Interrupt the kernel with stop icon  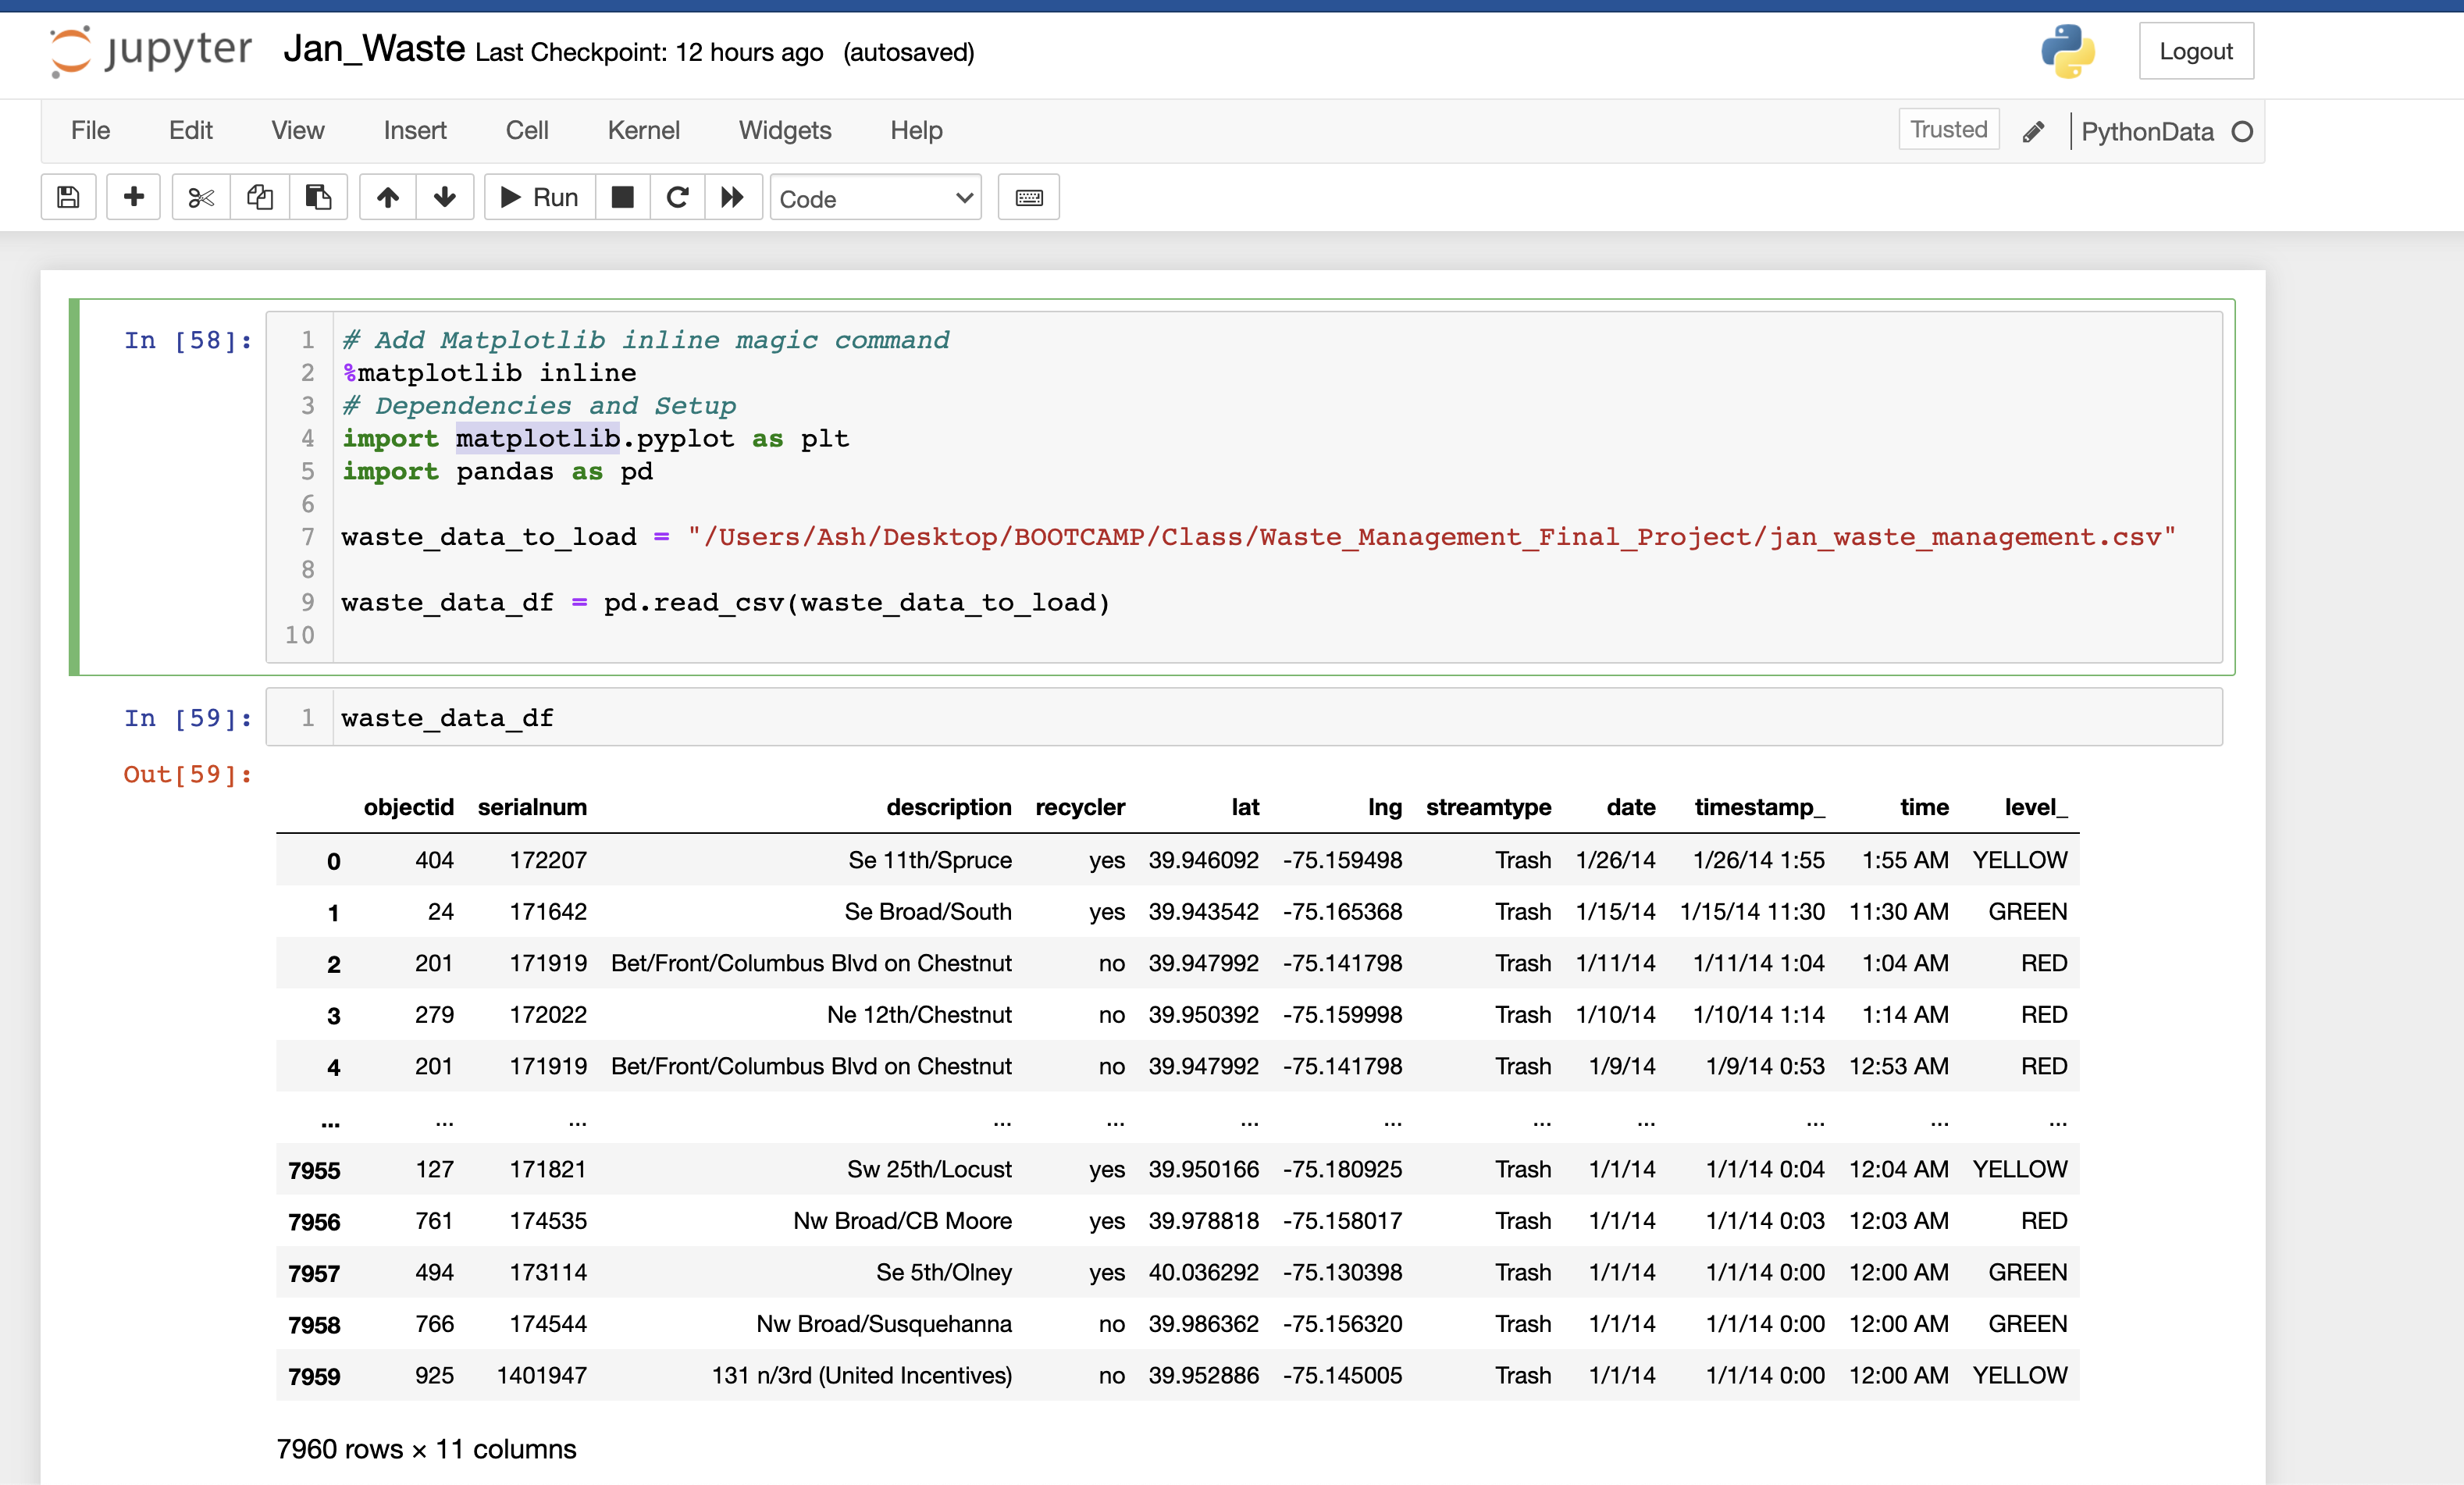pos(622,198)
